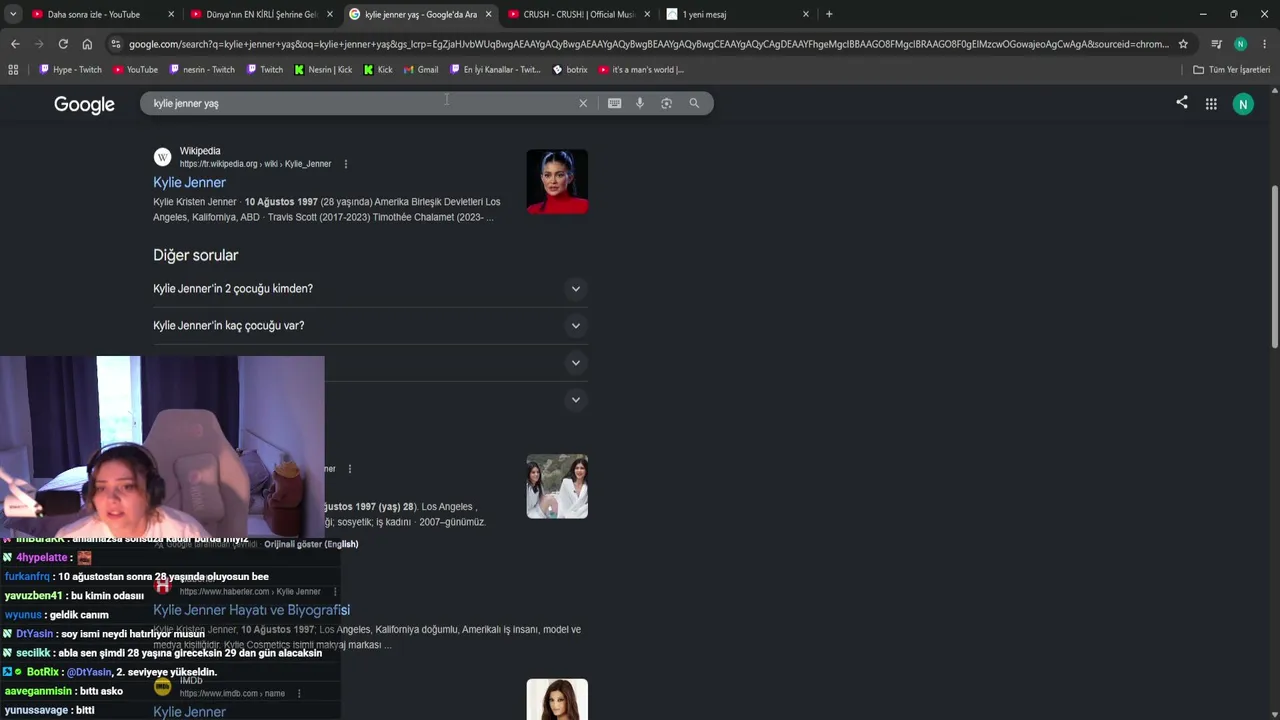Clear the Google search box text
The height and width of the screenshot is (720, 1280).
pyautogui.click(x=583, y=103)
